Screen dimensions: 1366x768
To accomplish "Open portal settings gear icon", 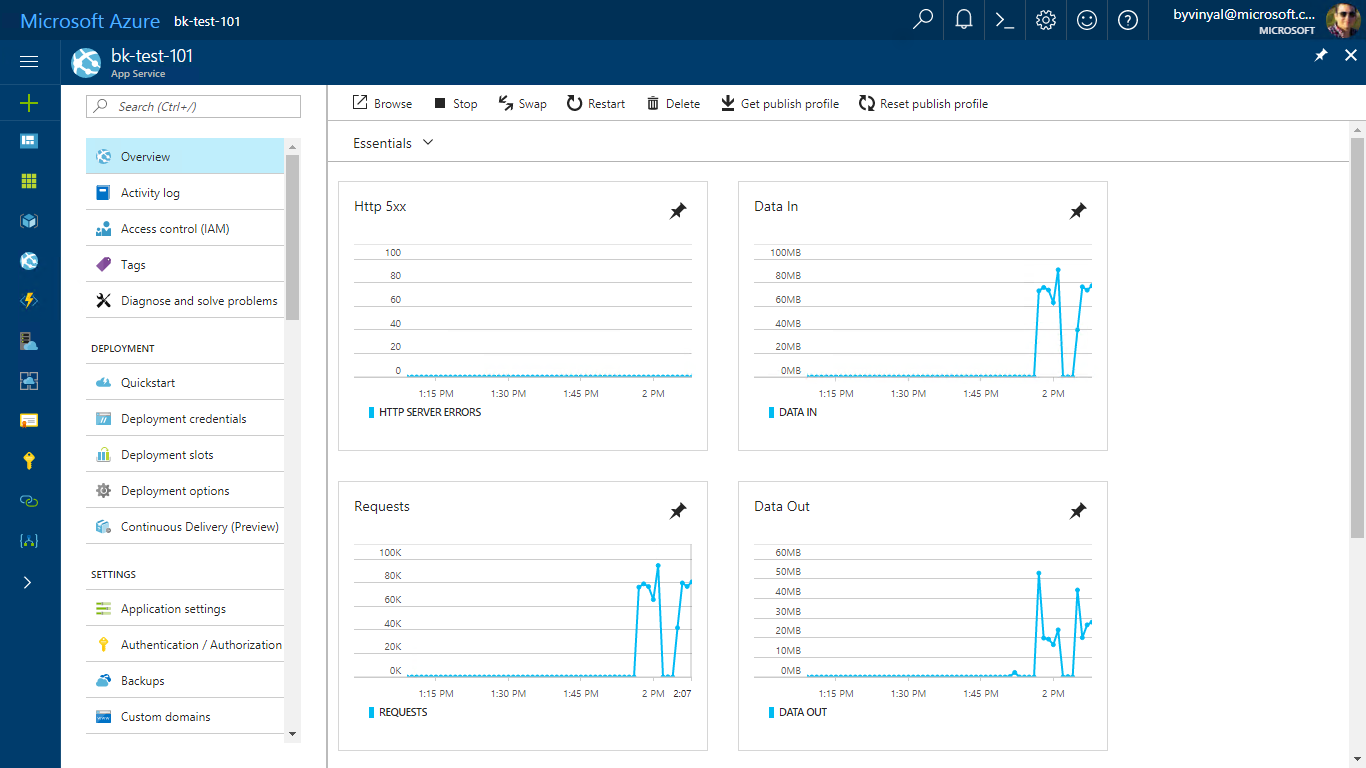I will tap(1046, 20).
